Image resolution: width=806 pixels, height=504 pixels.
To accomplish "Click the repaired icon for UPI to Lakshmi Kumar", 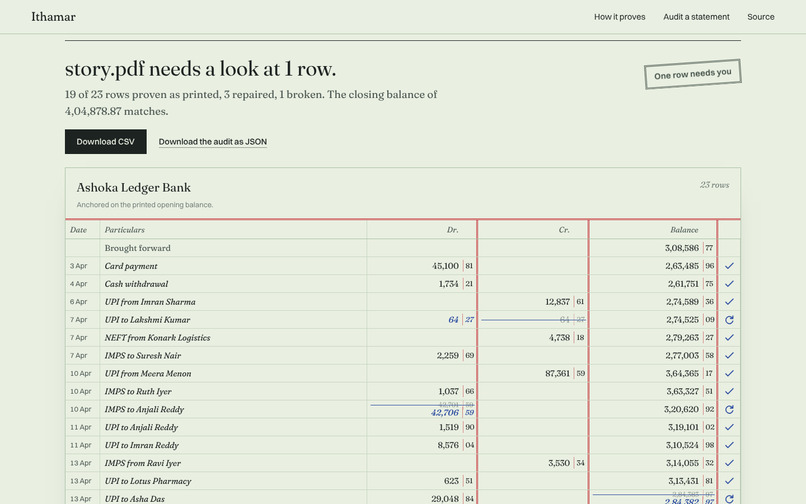I will click(729, 320).
